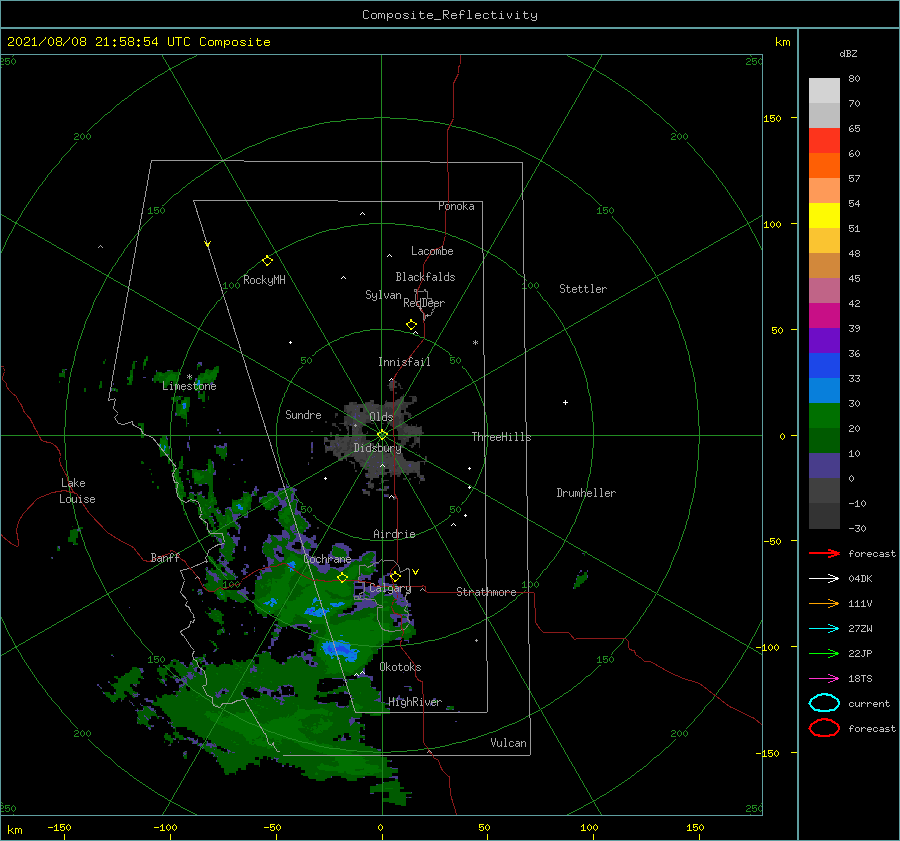The image size is (900, 841).
Task: Click the cyan 27ZW arrow legend icon
Action: (824, 629)
